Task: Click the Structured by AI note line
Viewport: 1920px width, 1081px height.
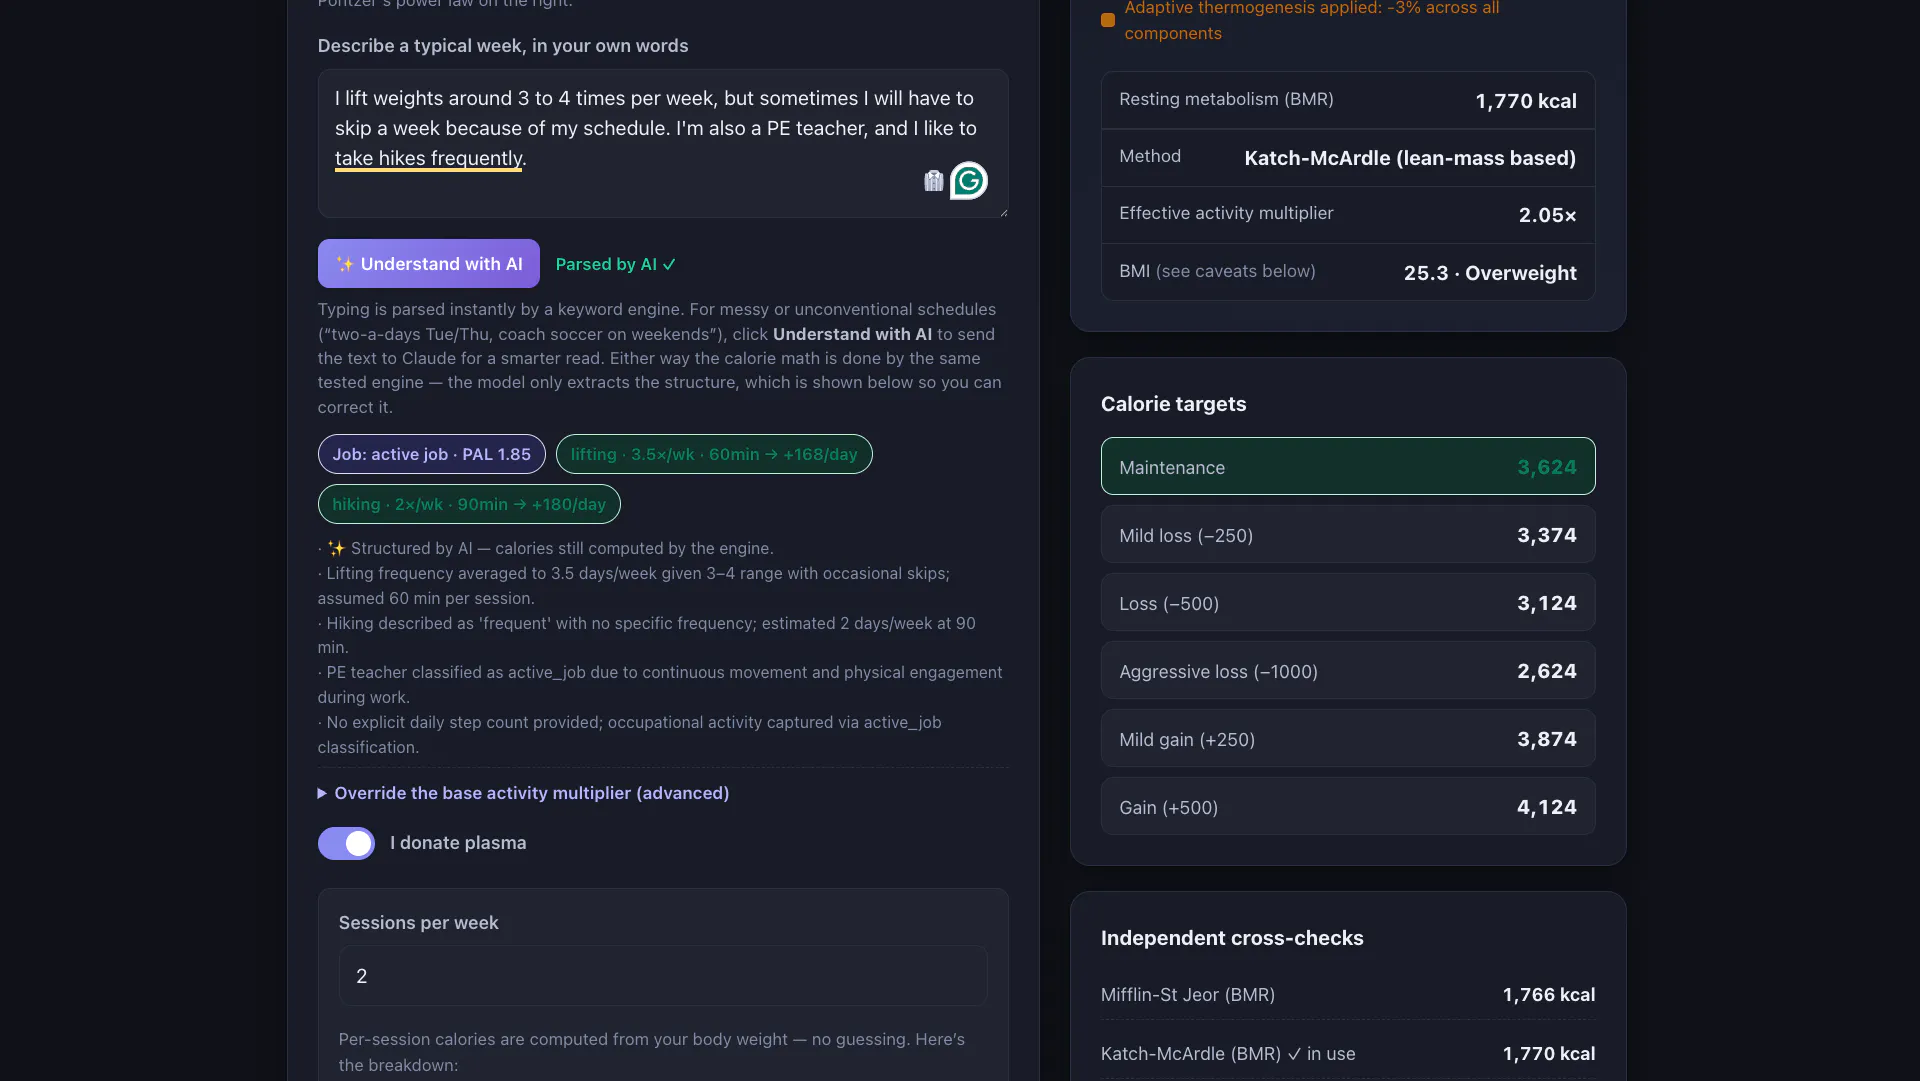Action: [x=546, y=548]
